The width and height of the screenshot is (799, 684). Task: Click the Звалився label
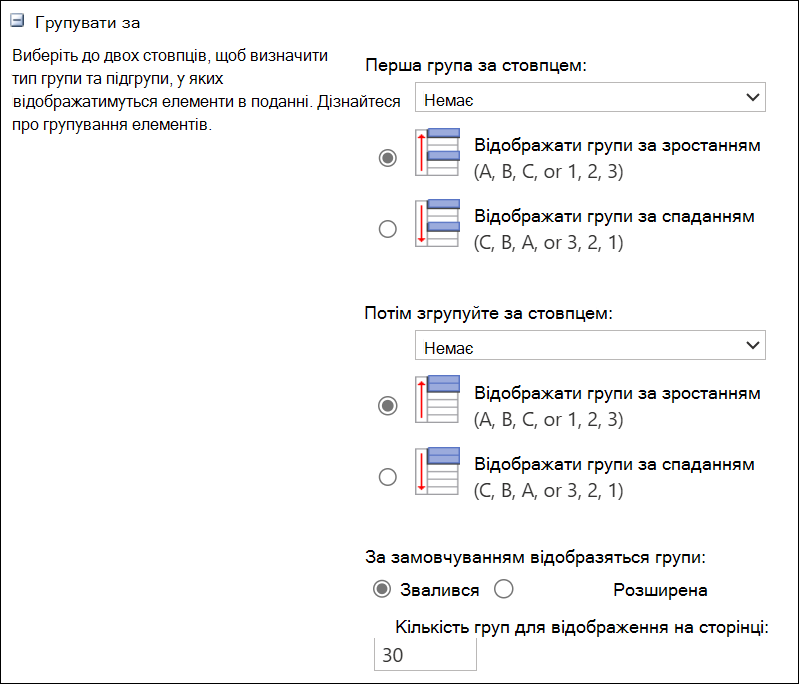point(439,590)
